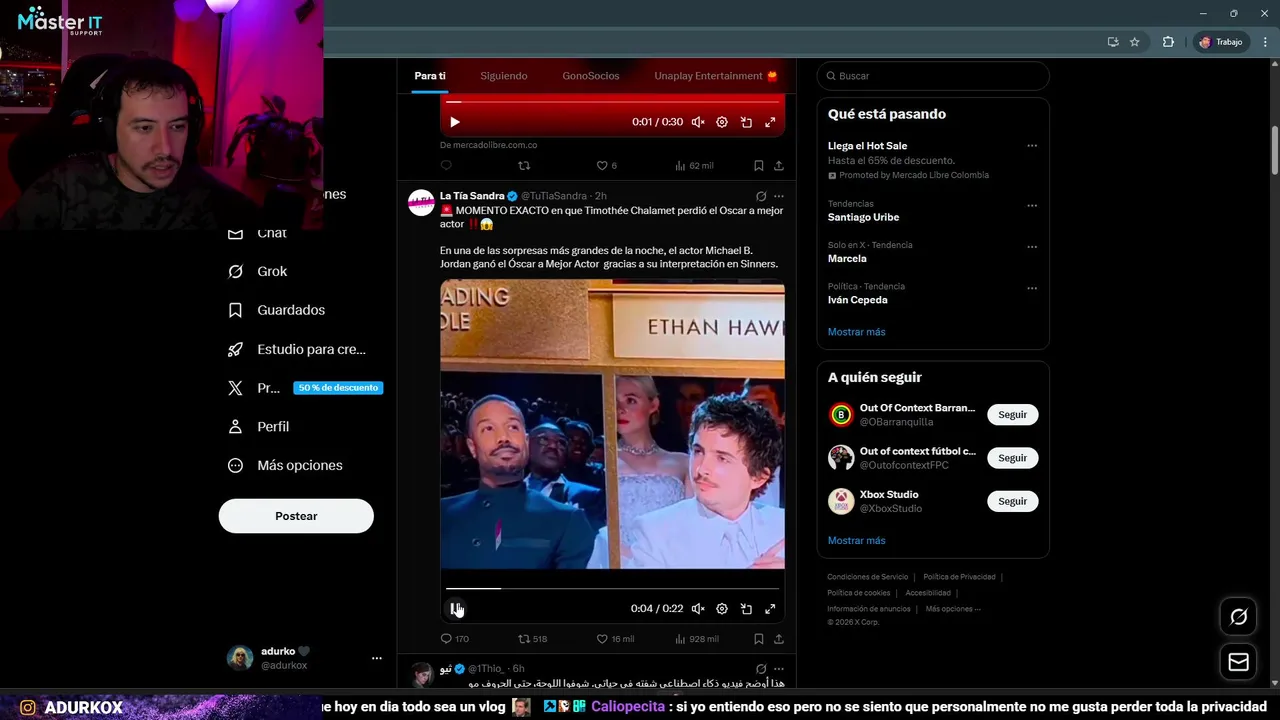
Task: Open floating Grok button
Action: [1238, 617]
